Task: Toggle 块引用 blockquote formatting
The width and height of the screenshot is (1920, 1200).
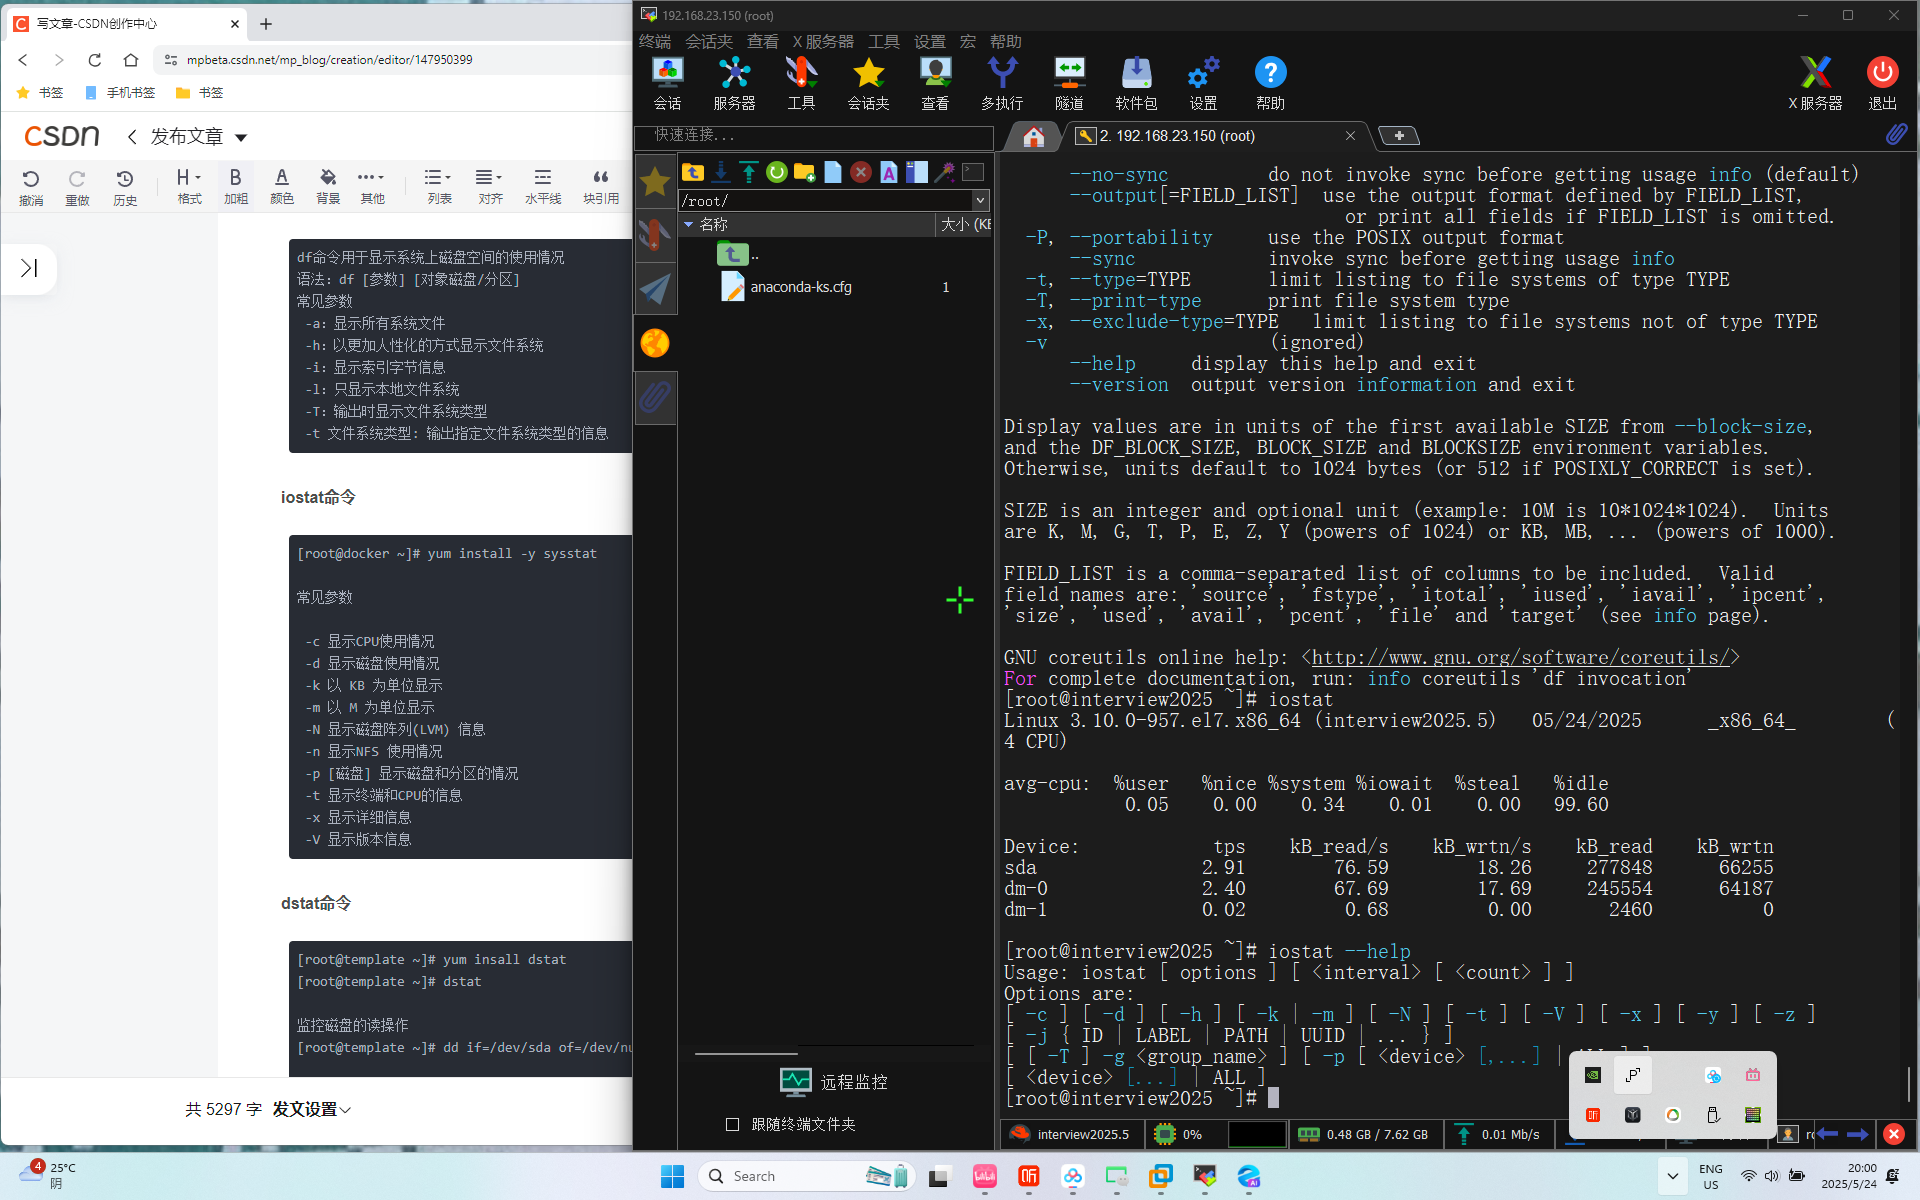Action: 600,185
